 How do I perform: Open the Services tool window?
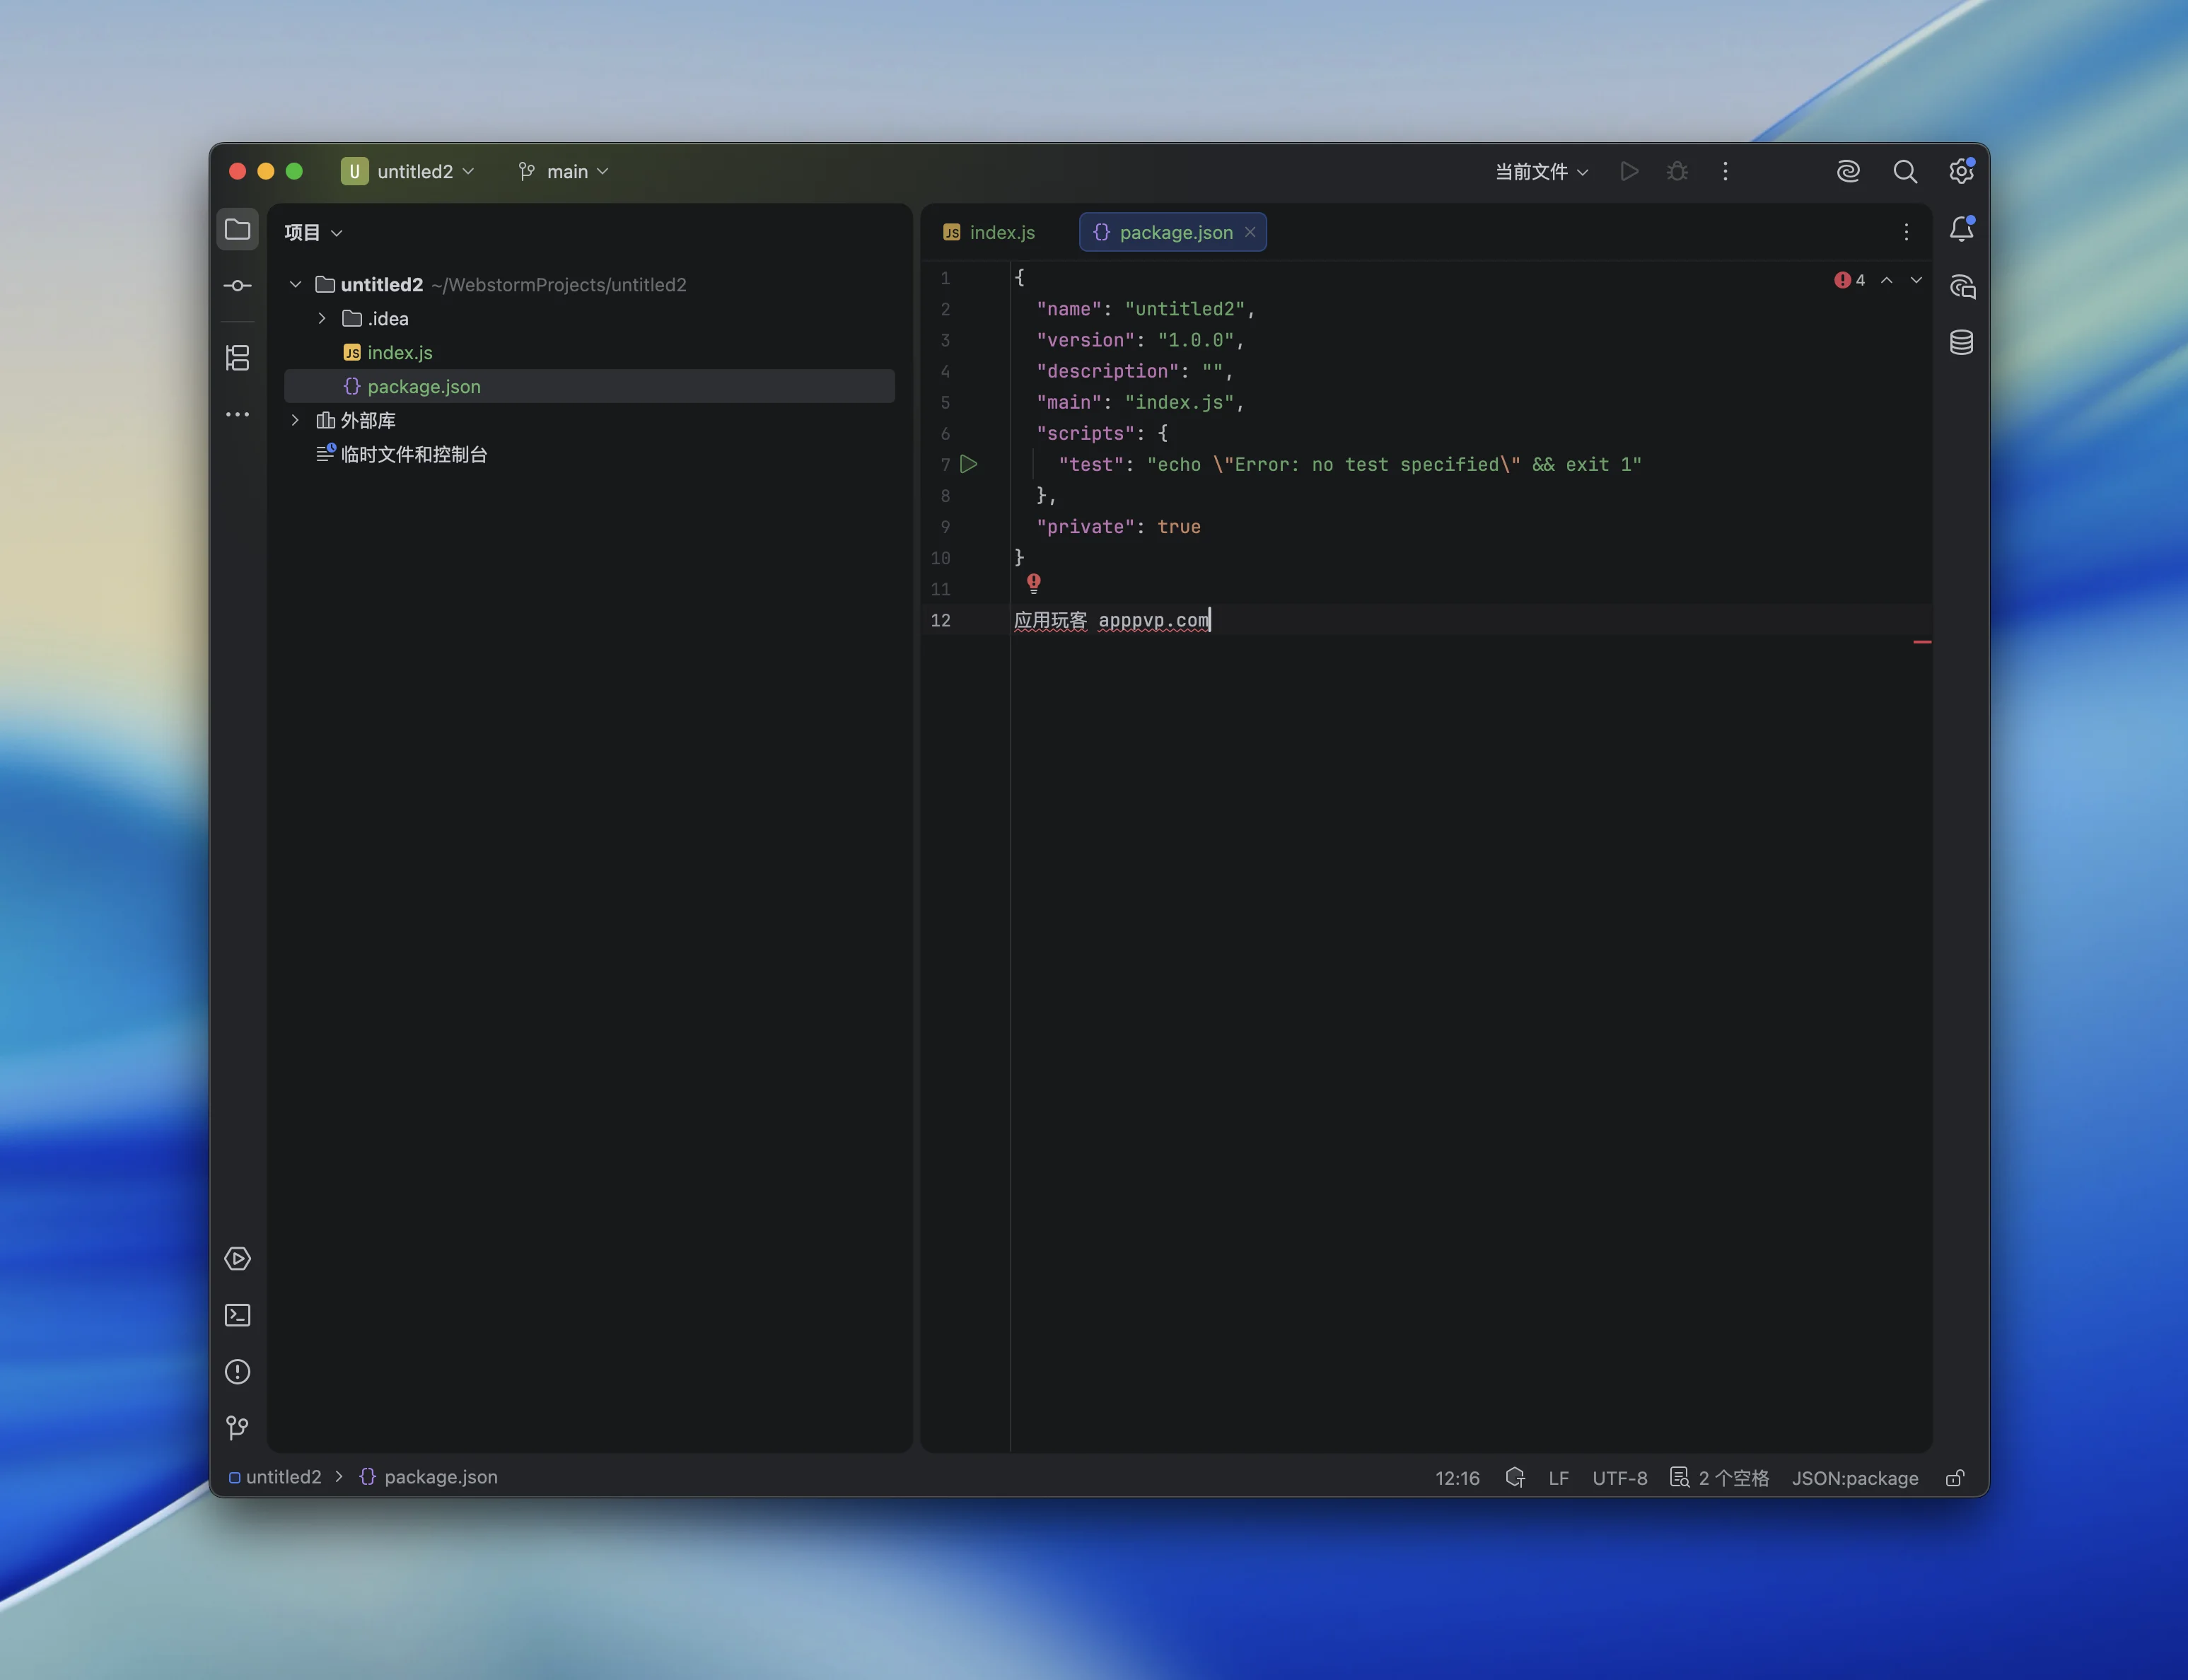[237, 1258]
